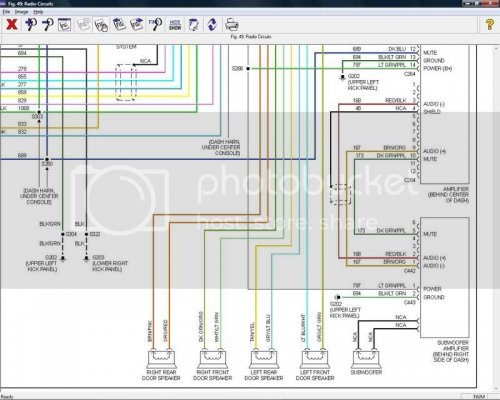Open the find figure magnifier
The image size is (500, 400).
[x=156, y=24]
